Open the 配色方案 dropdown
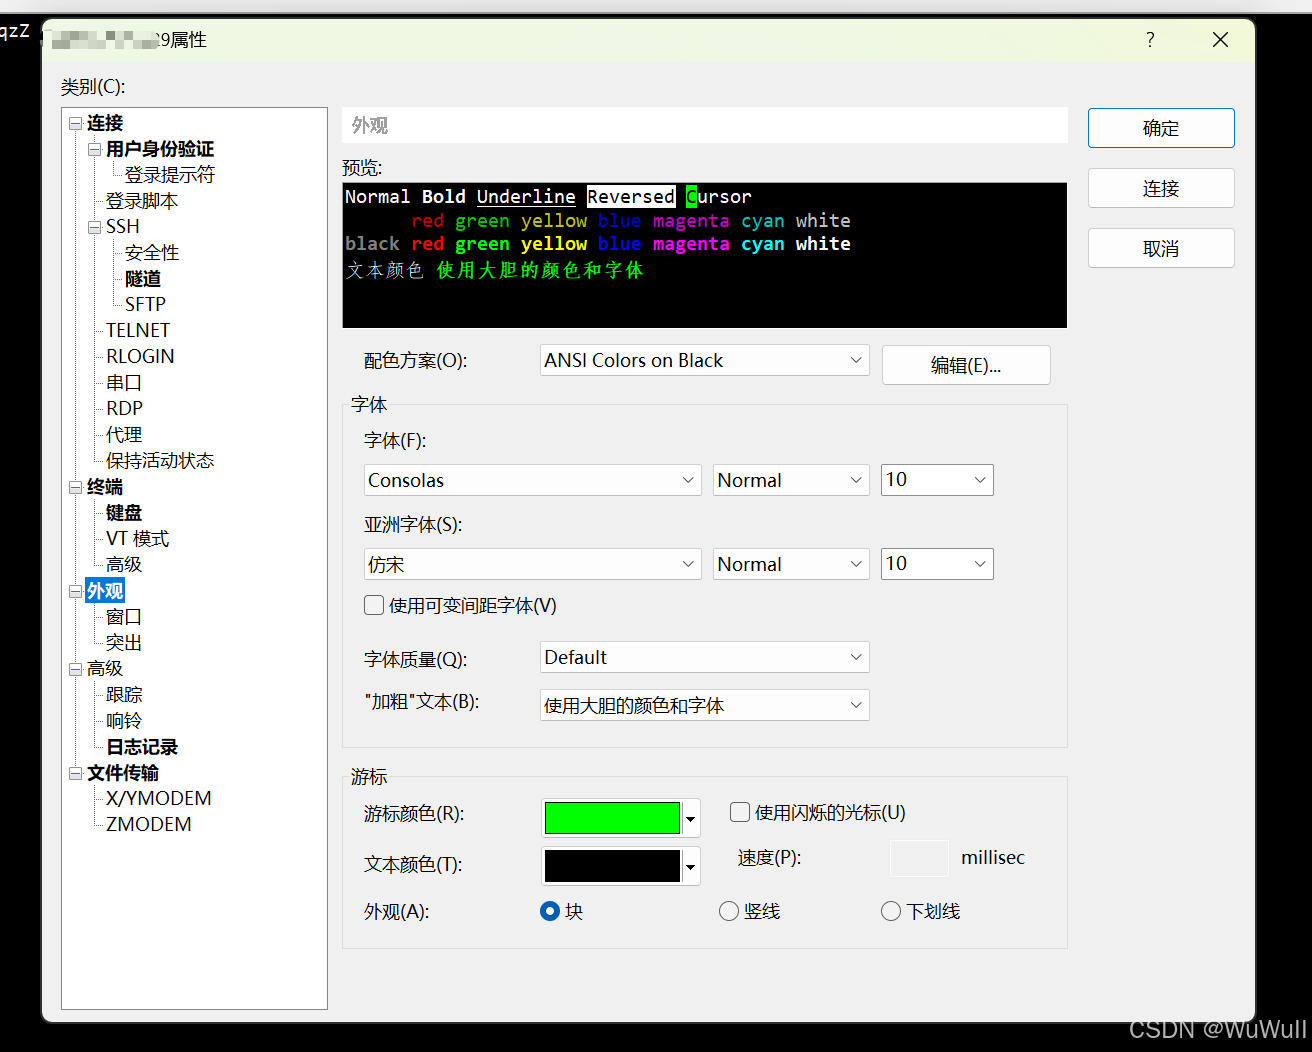1312x1052 pixels. click(705, 360)
